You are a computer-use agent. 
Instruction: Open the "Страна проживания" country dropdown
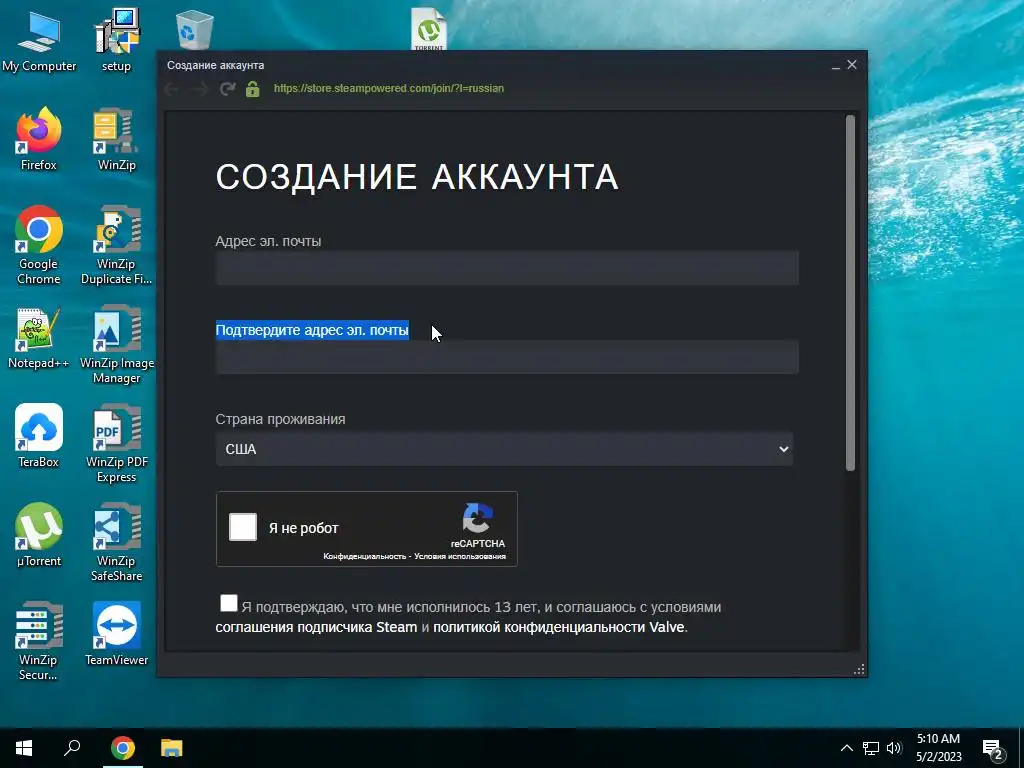504,449
